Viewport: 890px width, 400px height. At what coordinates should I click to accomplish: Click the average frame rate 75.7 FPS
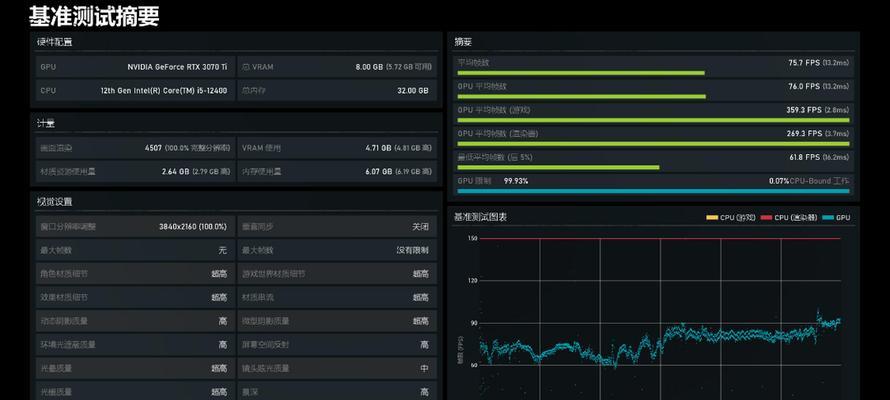click(x=804, y=63)
